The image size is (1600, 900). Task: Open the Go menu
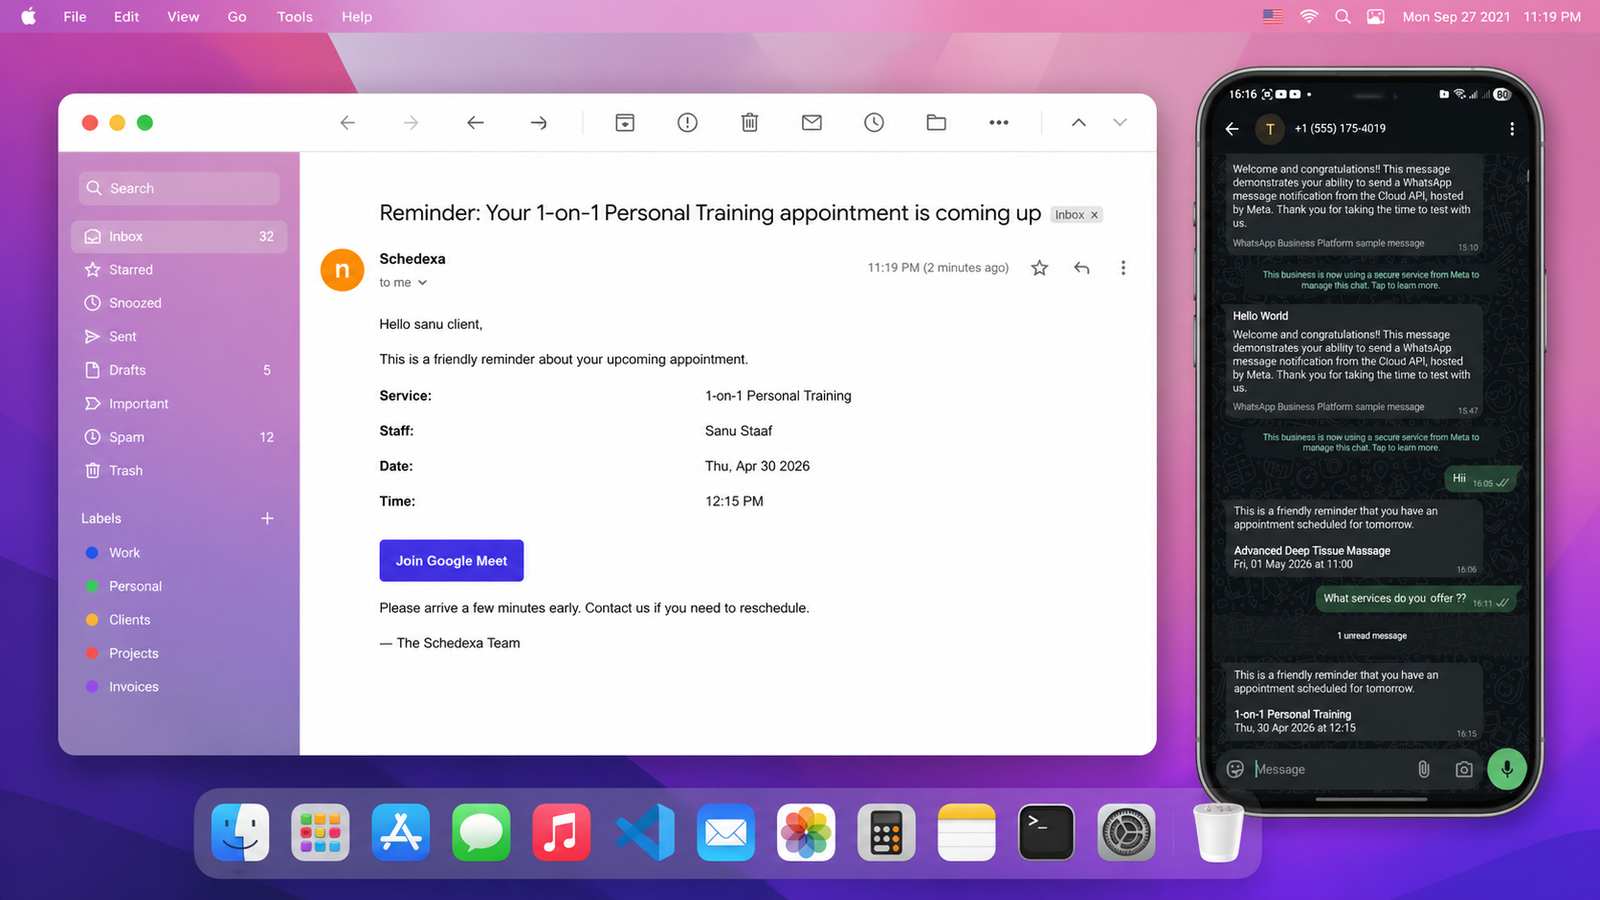(x=237, y=17)
